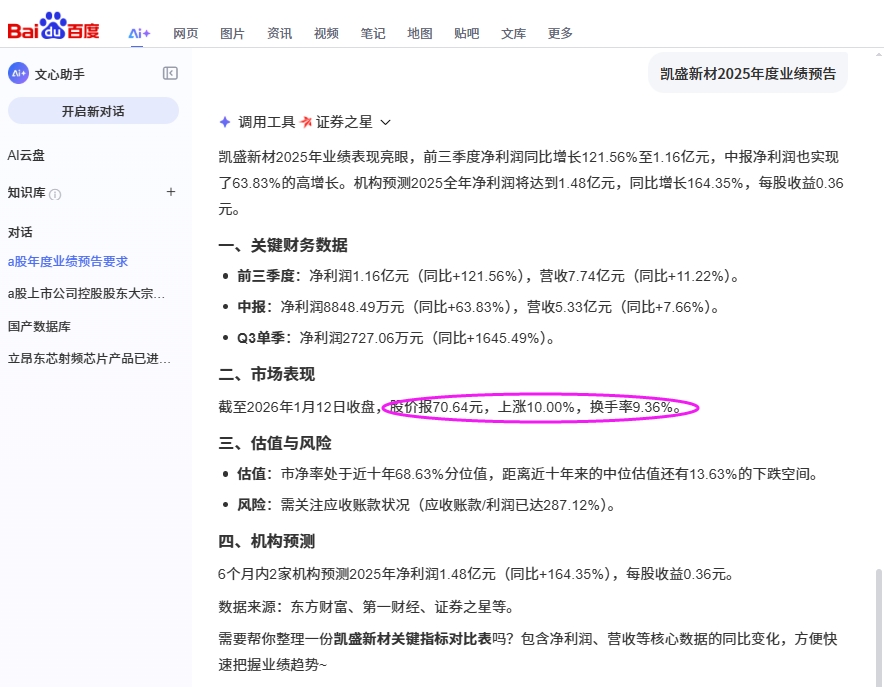Viewport: 884px width, 687px height.
Task: Open conversation 立昂东芯射频芯片产品已进…
Action: click(x=89, y=358)
